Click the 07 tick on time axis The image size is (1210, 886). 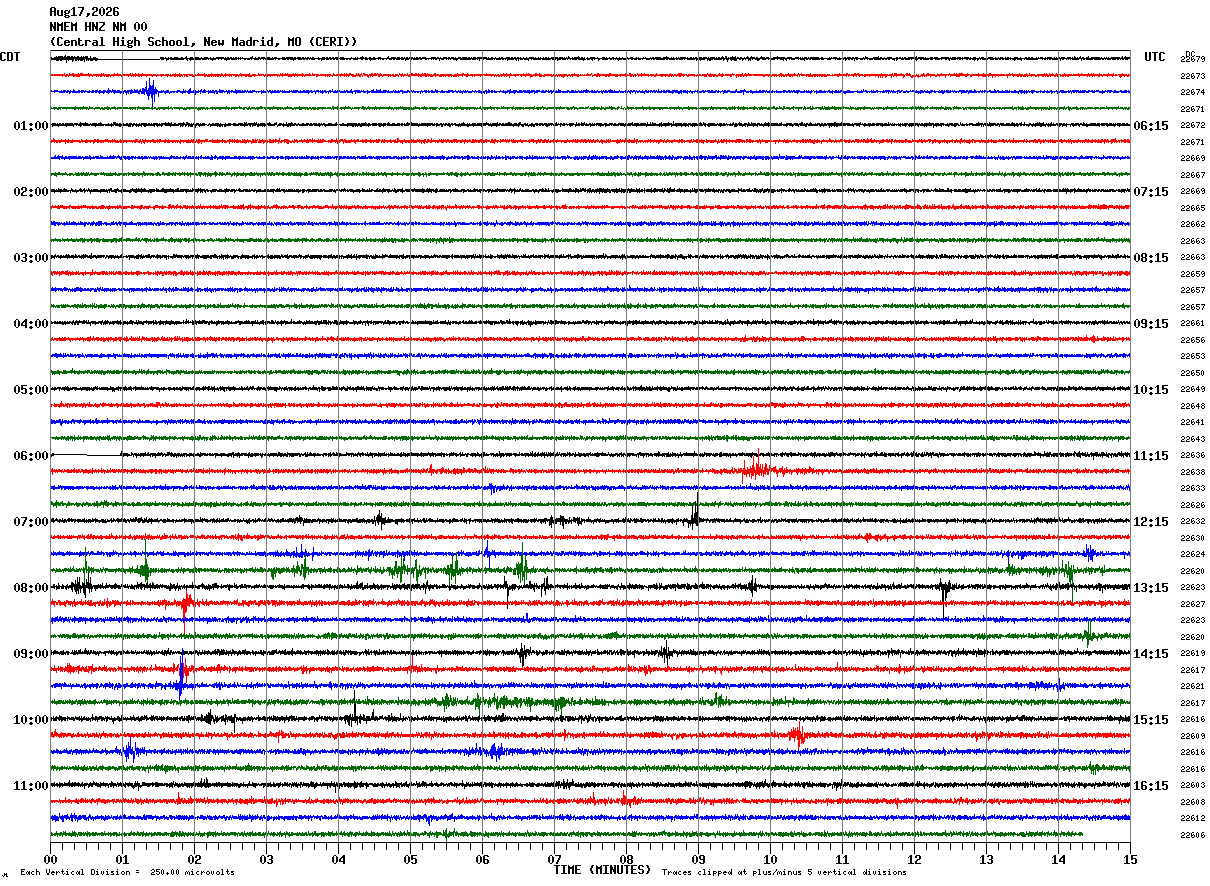(x=554, y=859)
